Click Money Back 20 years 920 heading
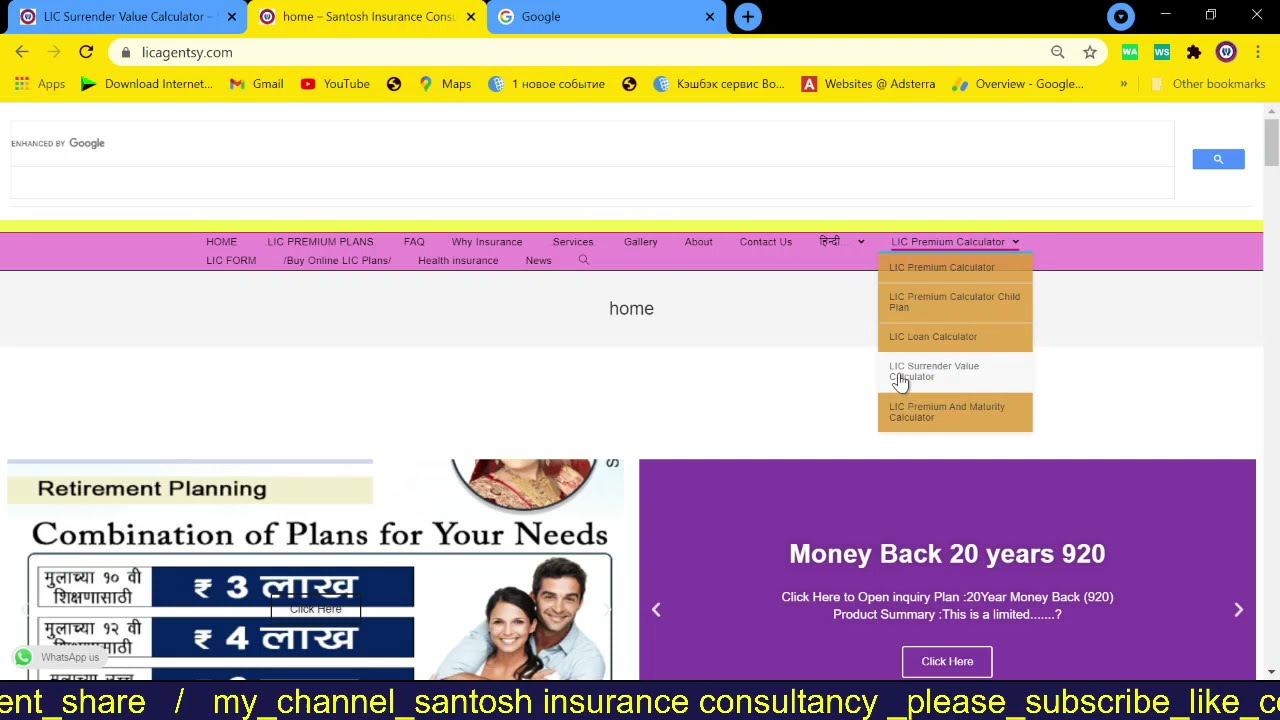1280x720 pixels. pyautogui.click(x=947, y=554)
